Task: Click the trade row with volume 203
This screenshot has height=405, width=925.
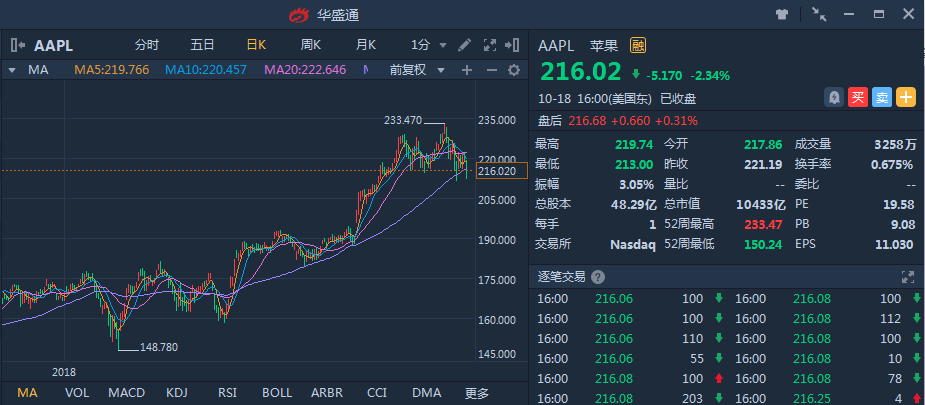Action: 627,399
